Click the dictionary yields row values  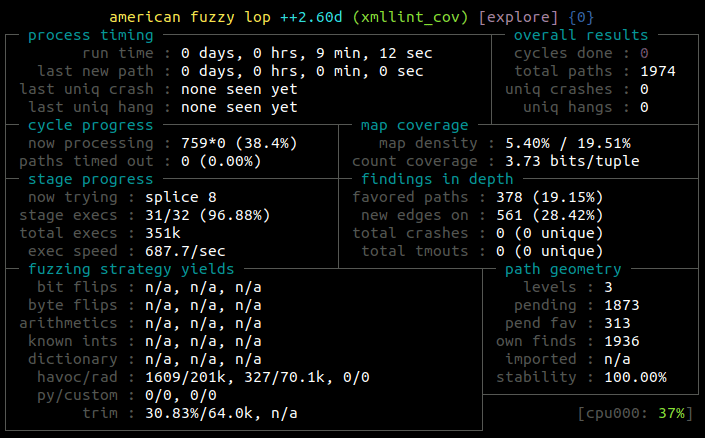(x=203, y=359)
